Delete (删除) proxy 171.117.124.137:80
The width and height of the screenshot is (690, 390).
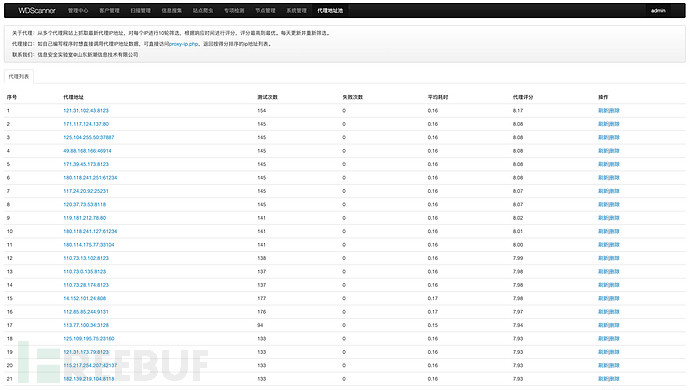(614, 124)
